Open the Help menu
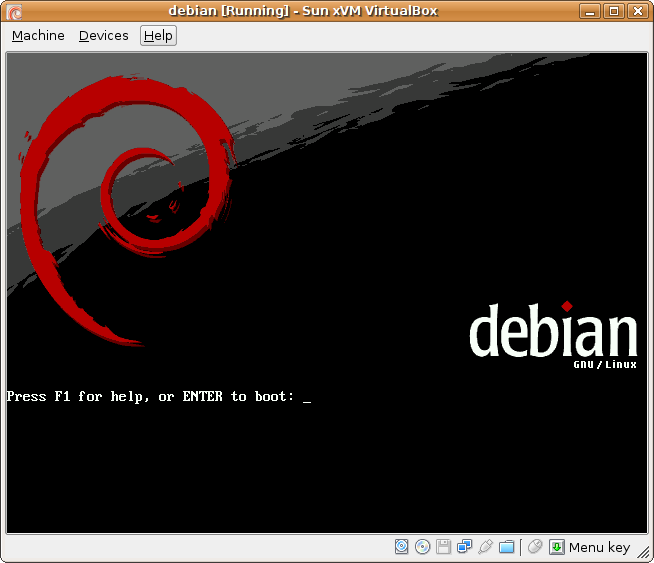The width and height of the screenshot is (654, 563). point(158,35)
